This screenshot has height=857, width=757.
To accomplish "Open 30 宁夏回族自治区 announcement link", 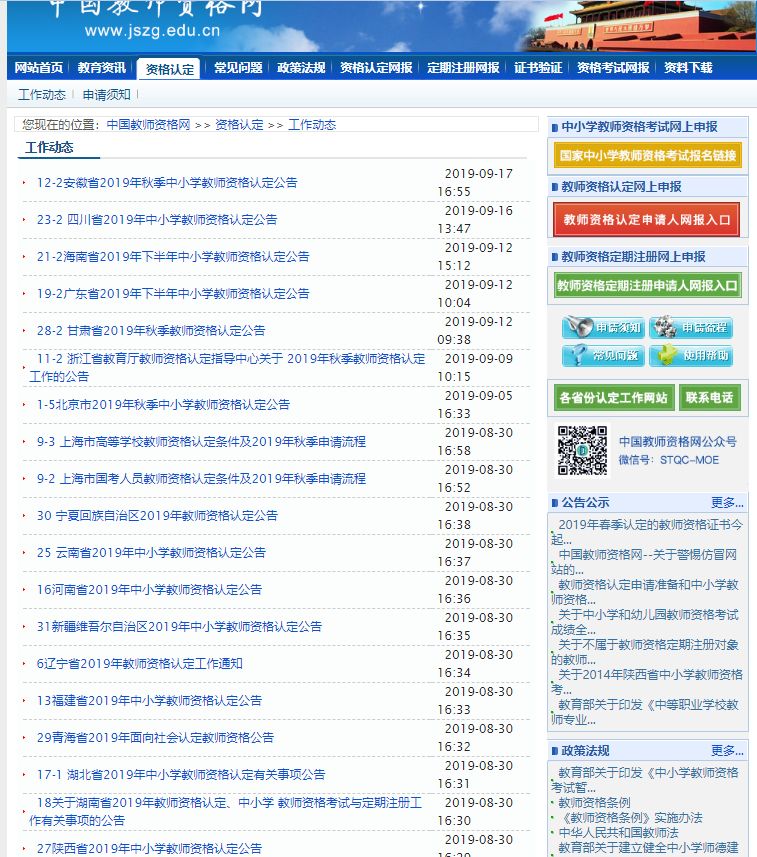I will [x=157, y=515].
